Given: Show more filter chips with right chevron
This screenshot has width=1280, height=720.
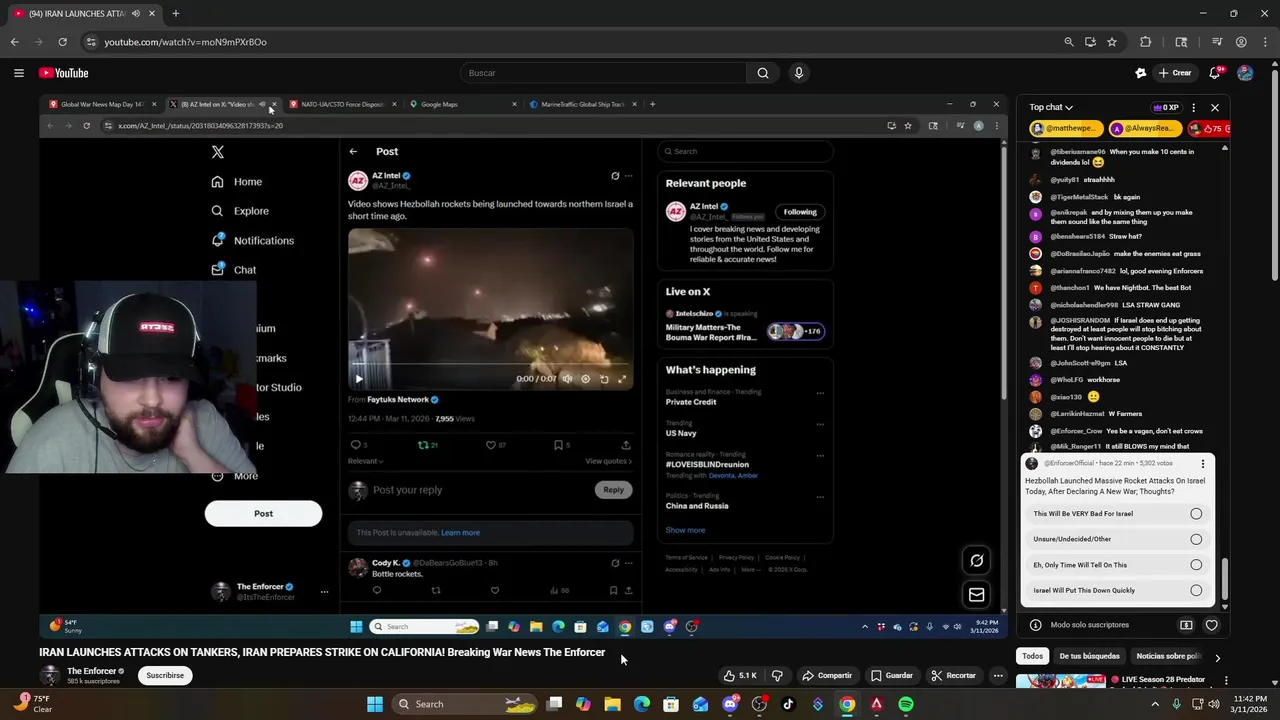Looking at the screenshot, I should 1217,657.
